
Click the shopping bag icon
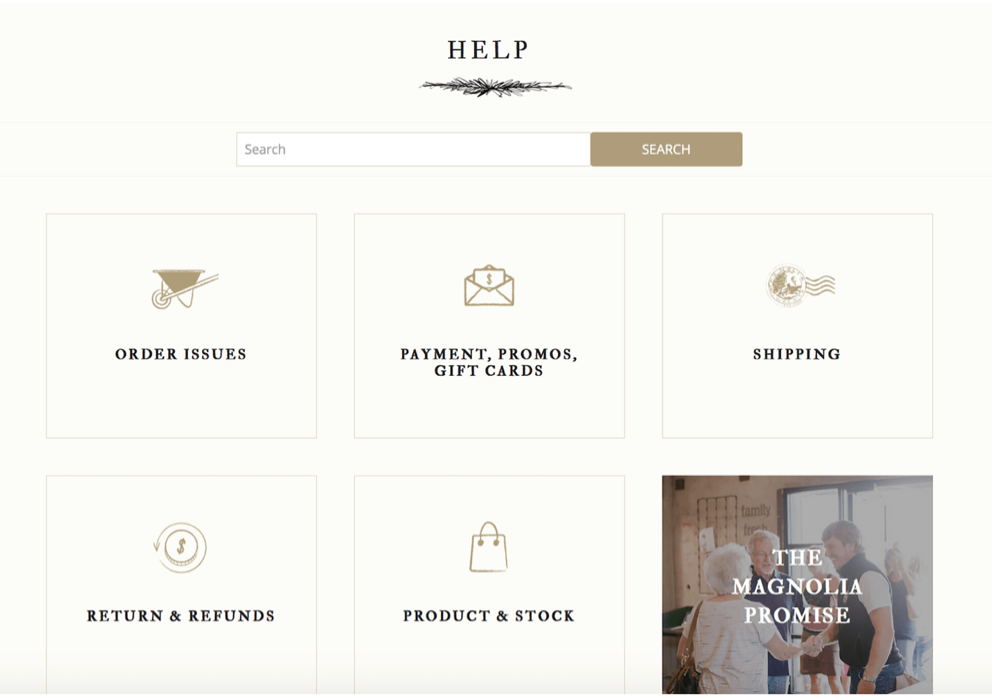(x=489, y=547)
